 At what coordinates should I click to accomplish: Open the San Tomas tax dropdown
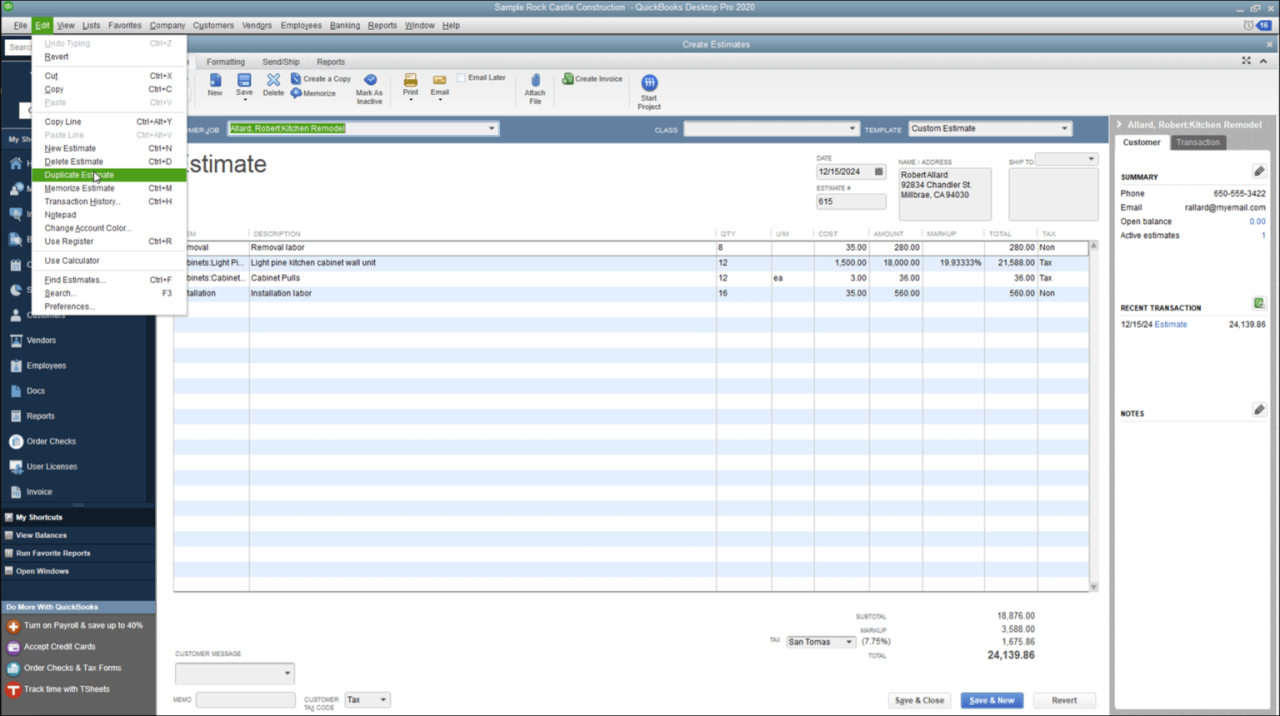(x=847, y=641)
